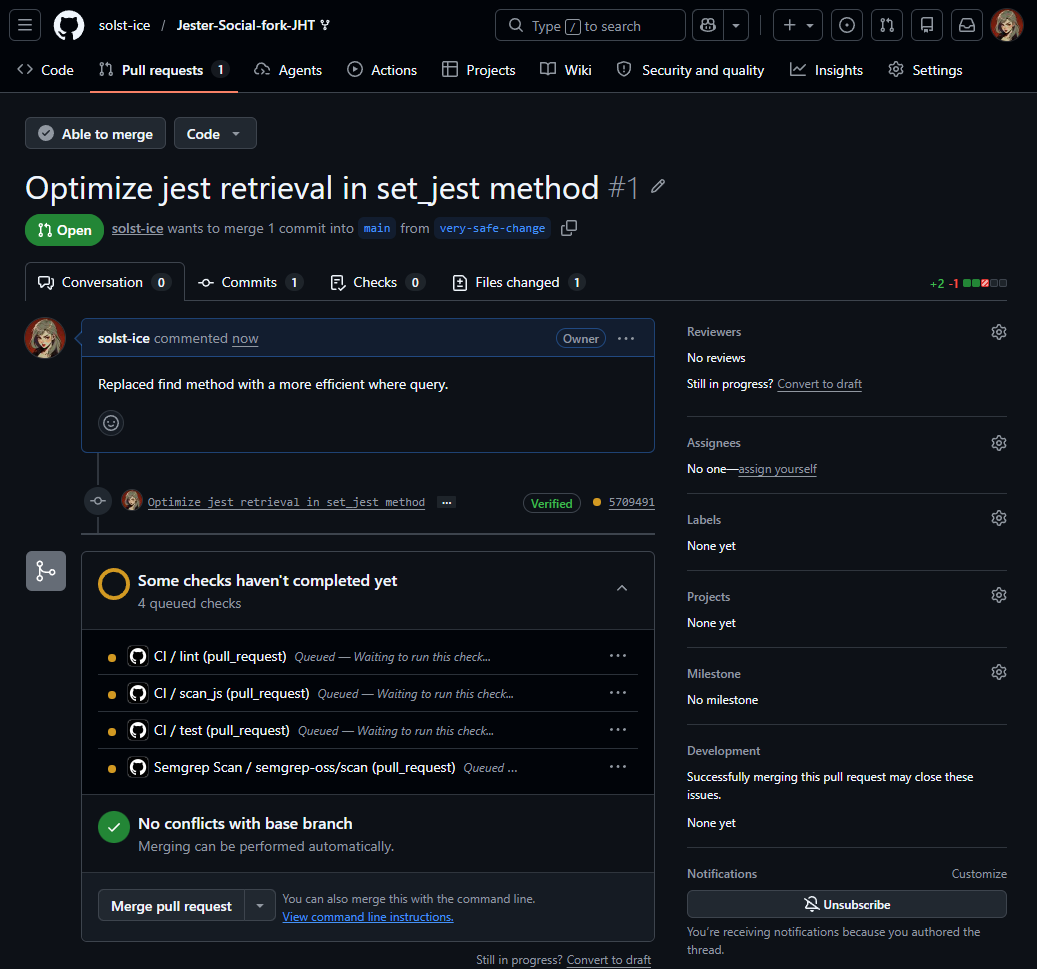Edit the pull request title pencil icon
The image size is (1037, 969).
click(657, 187)
